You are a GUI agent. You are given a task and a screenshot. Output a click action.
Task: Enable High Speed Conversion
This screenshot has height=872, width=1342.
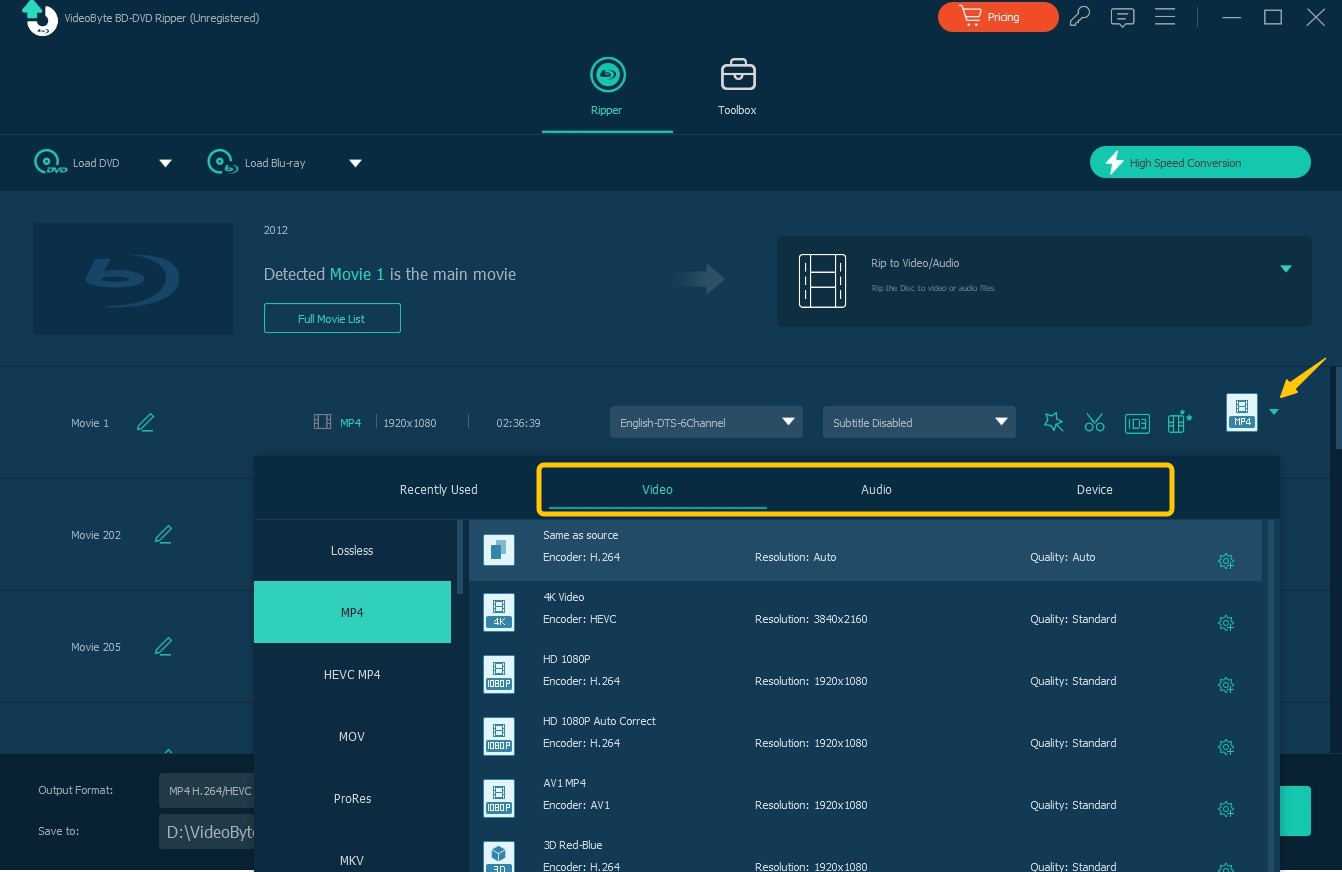coord(1200,161)
